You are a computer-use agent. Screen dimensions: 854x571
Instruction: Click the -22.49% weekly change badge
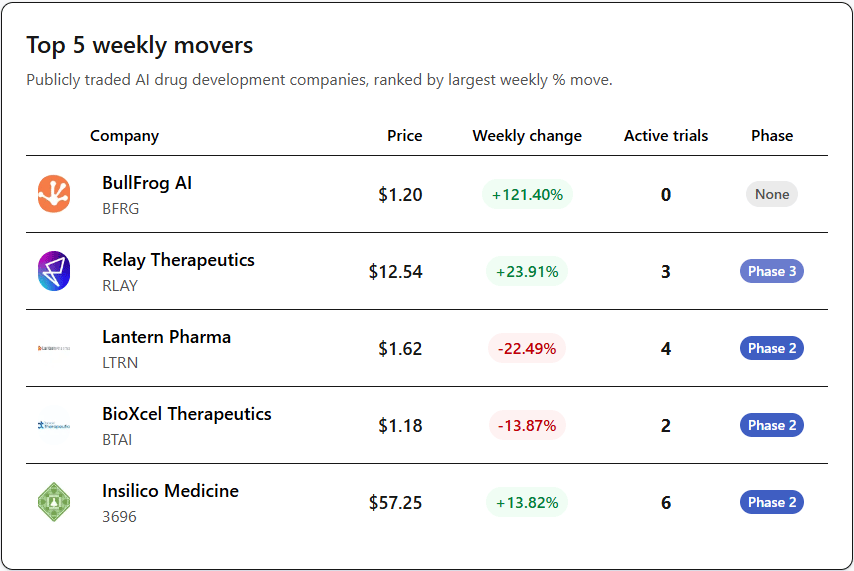coord(527,349)
